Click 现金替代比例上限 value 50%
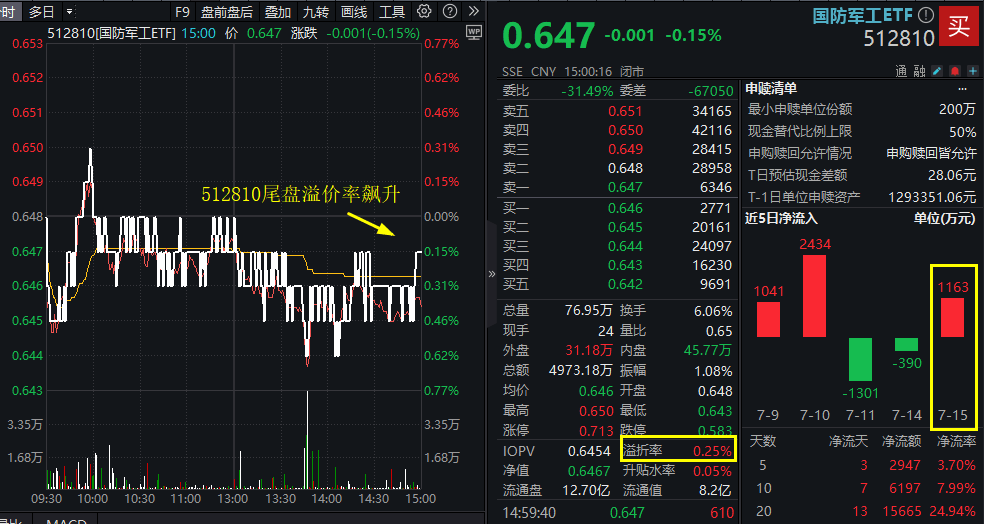Screen dimensions: 984x524 pyautogui.click(x=963, y=132)
